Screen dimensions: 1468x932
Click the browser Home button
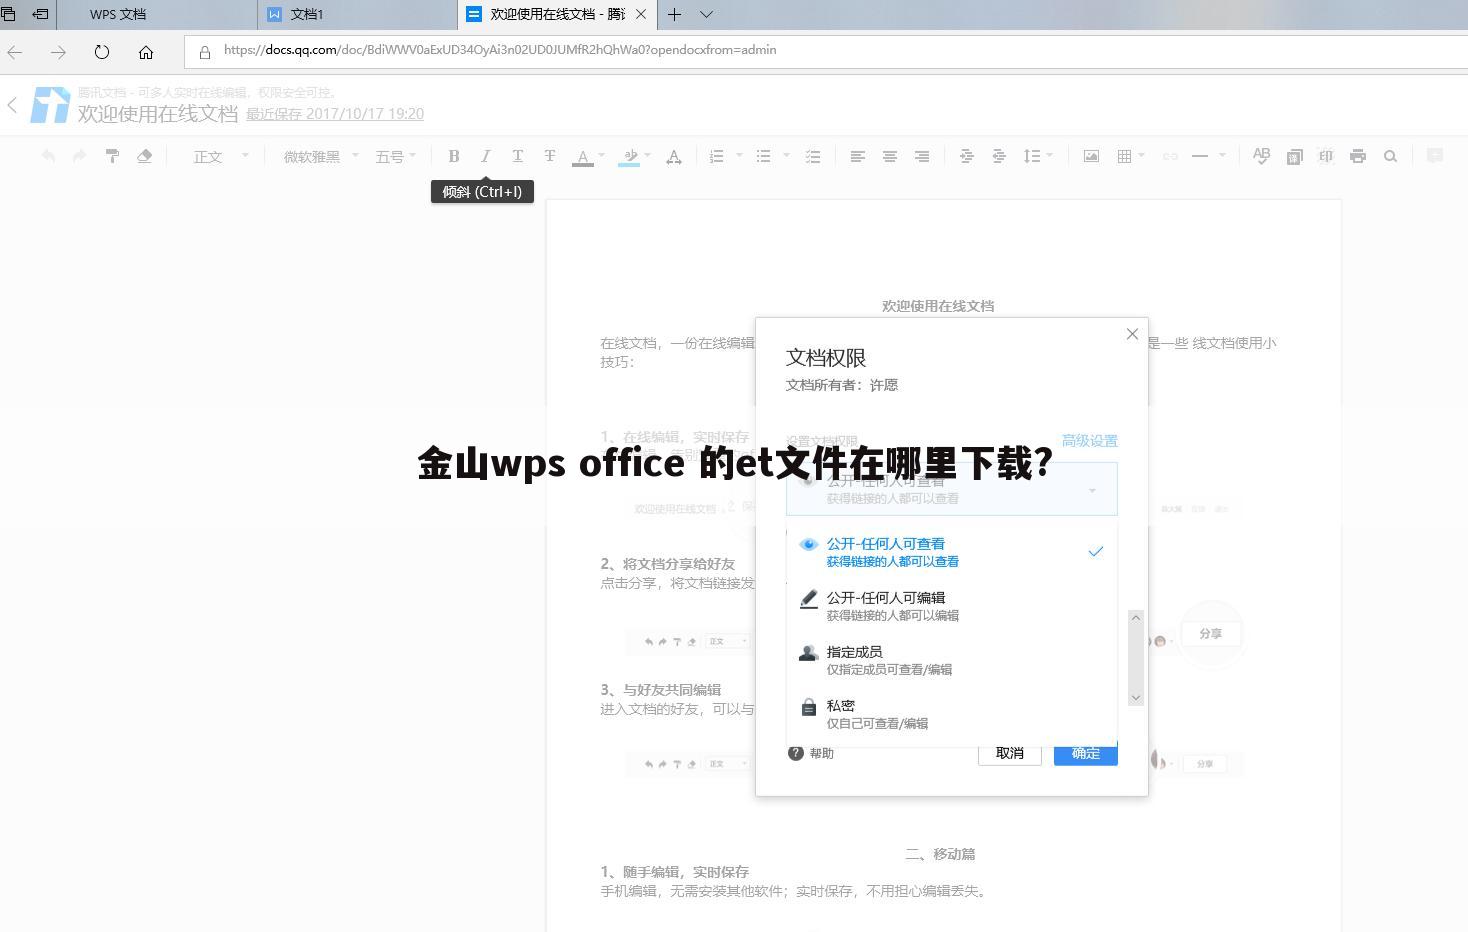(146, 52)
